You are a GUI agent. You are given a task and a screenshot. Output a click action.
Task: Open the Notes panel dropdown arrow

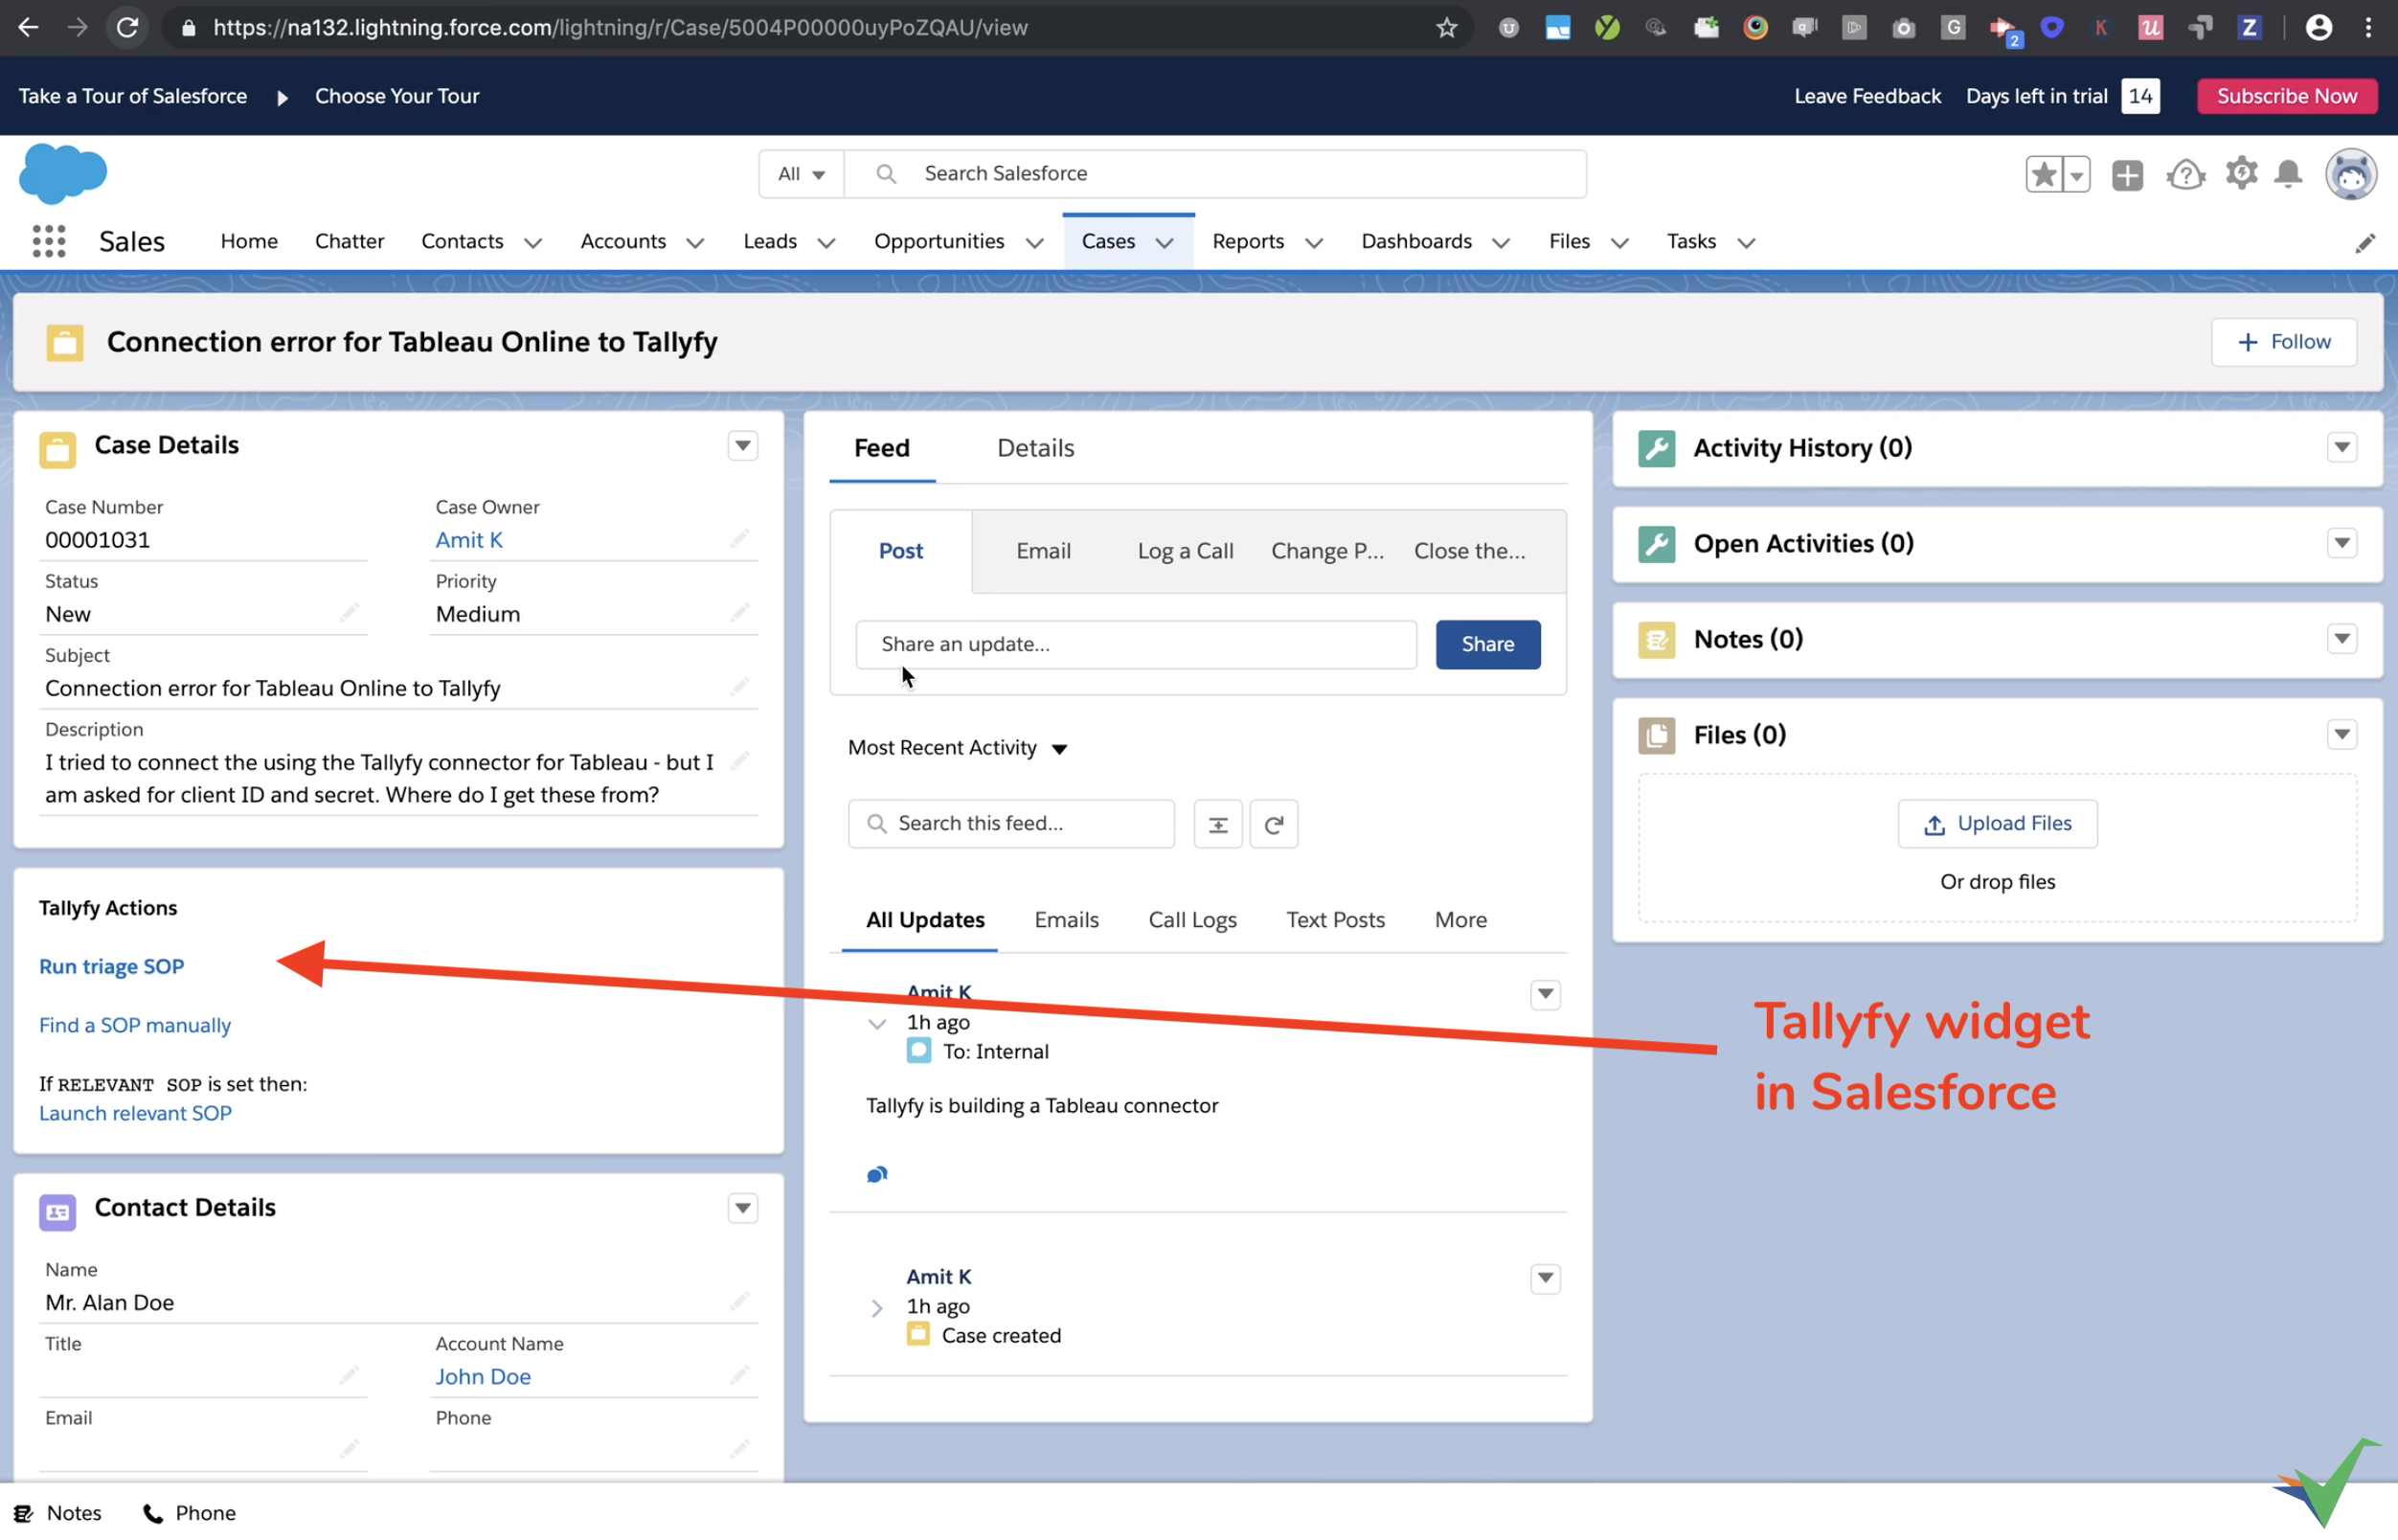coord(2342,639)
